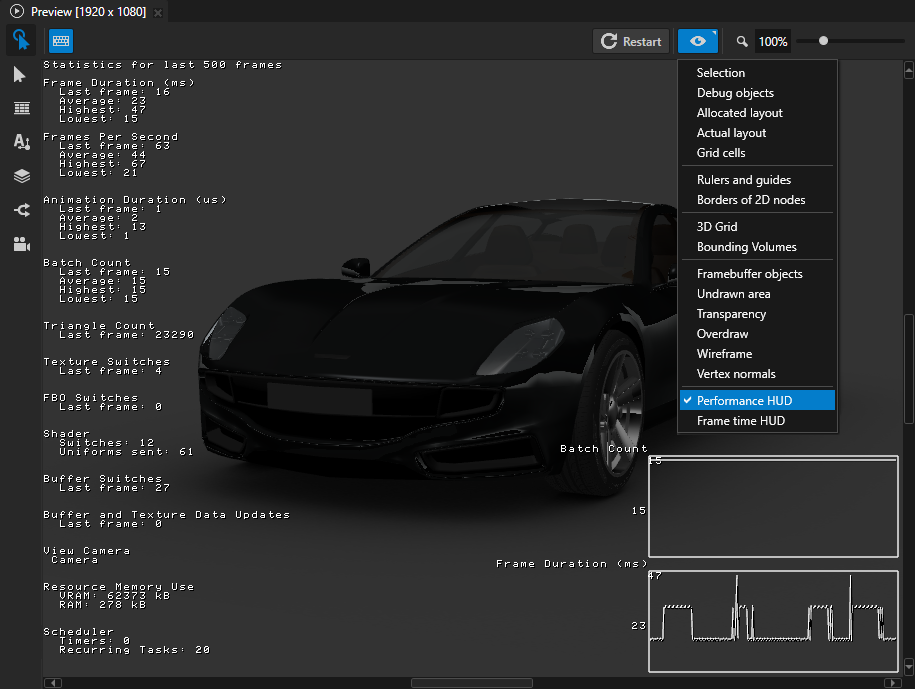Image resolution: width=915 pixels, height=689 pixels.
Task: Click the camera icon in the sidebar
Action: point(21,243)
